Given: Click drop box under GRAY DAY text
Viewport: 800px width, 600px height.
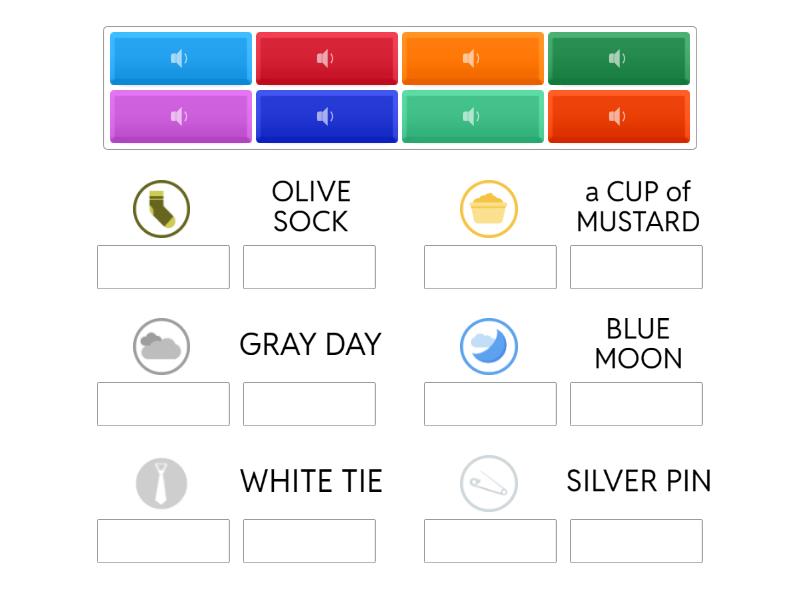Looking at the screenshot, I should [x=309, y=404].
